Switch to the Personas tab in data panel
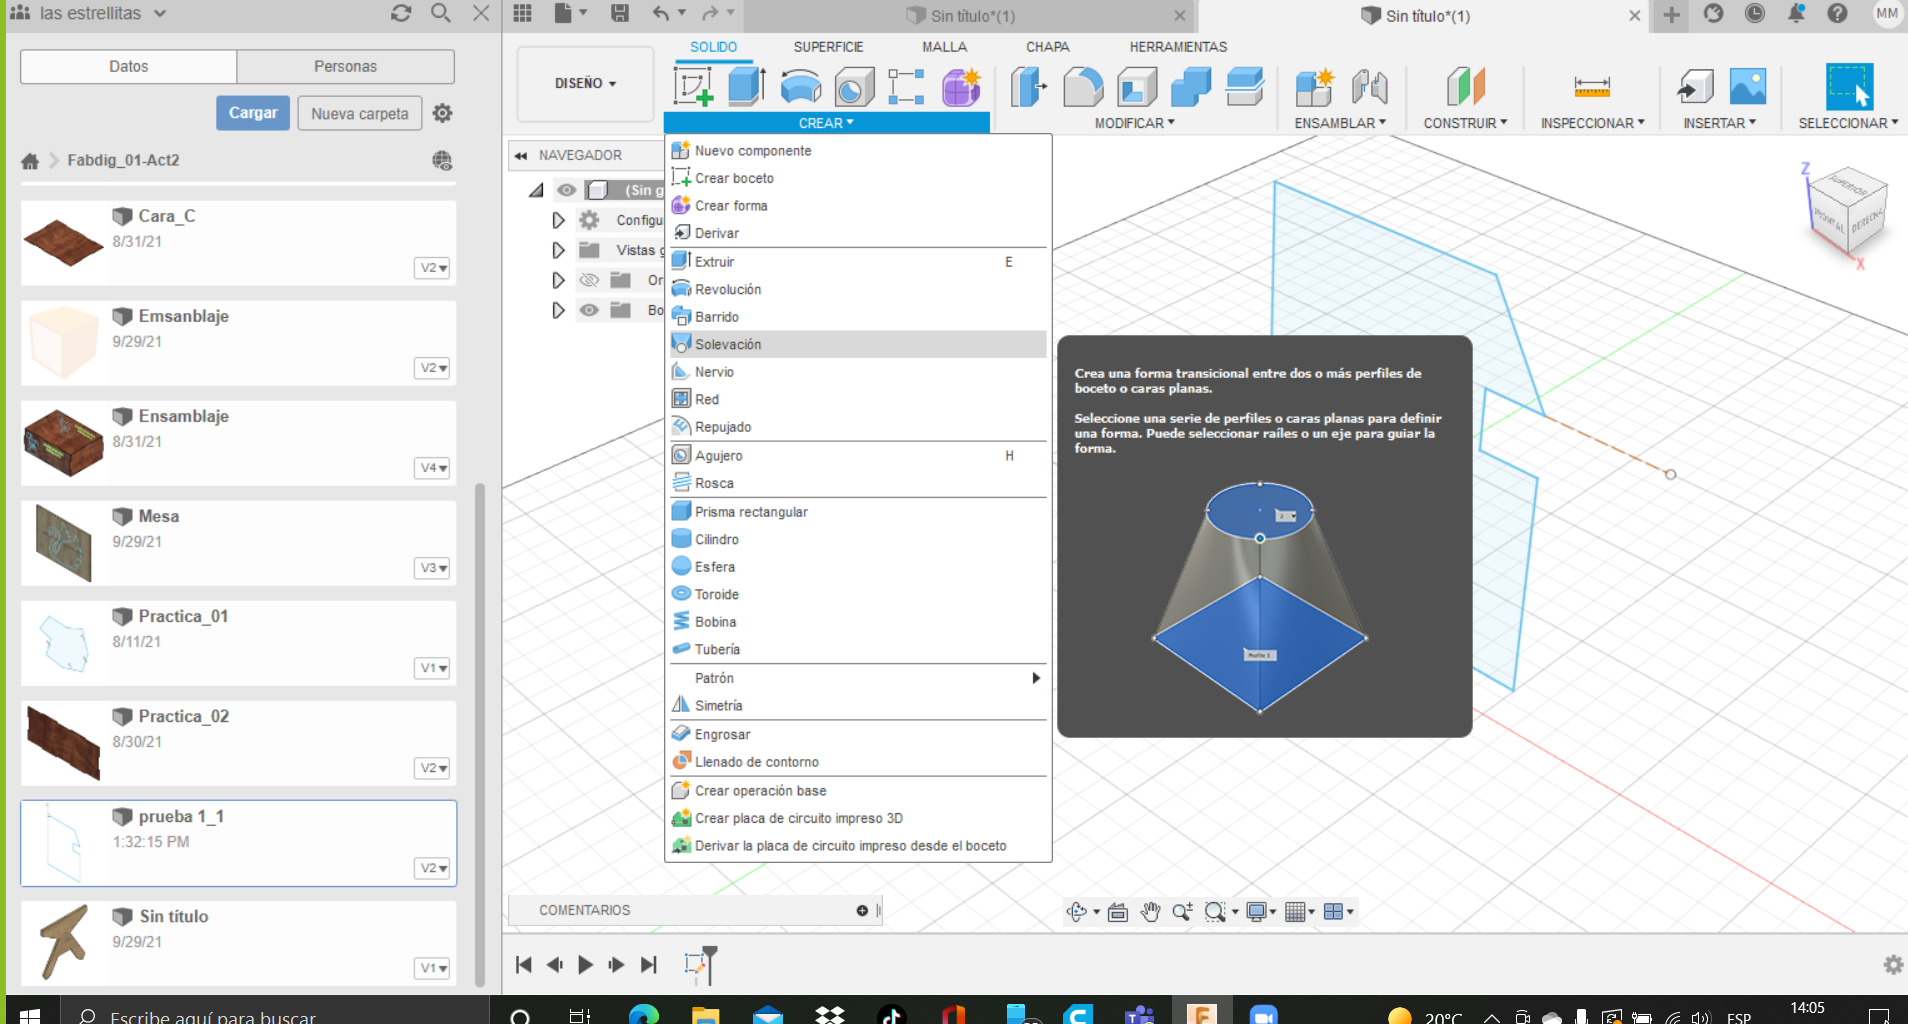Screen dimensions: 1908x1024 tap(345, 66)
